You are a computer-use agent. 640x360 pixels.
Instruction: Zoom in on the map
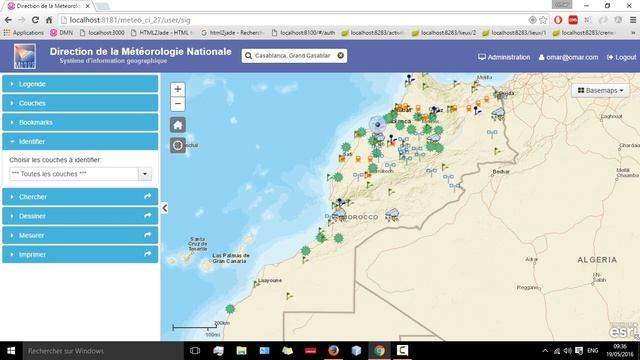pos(178,89)
